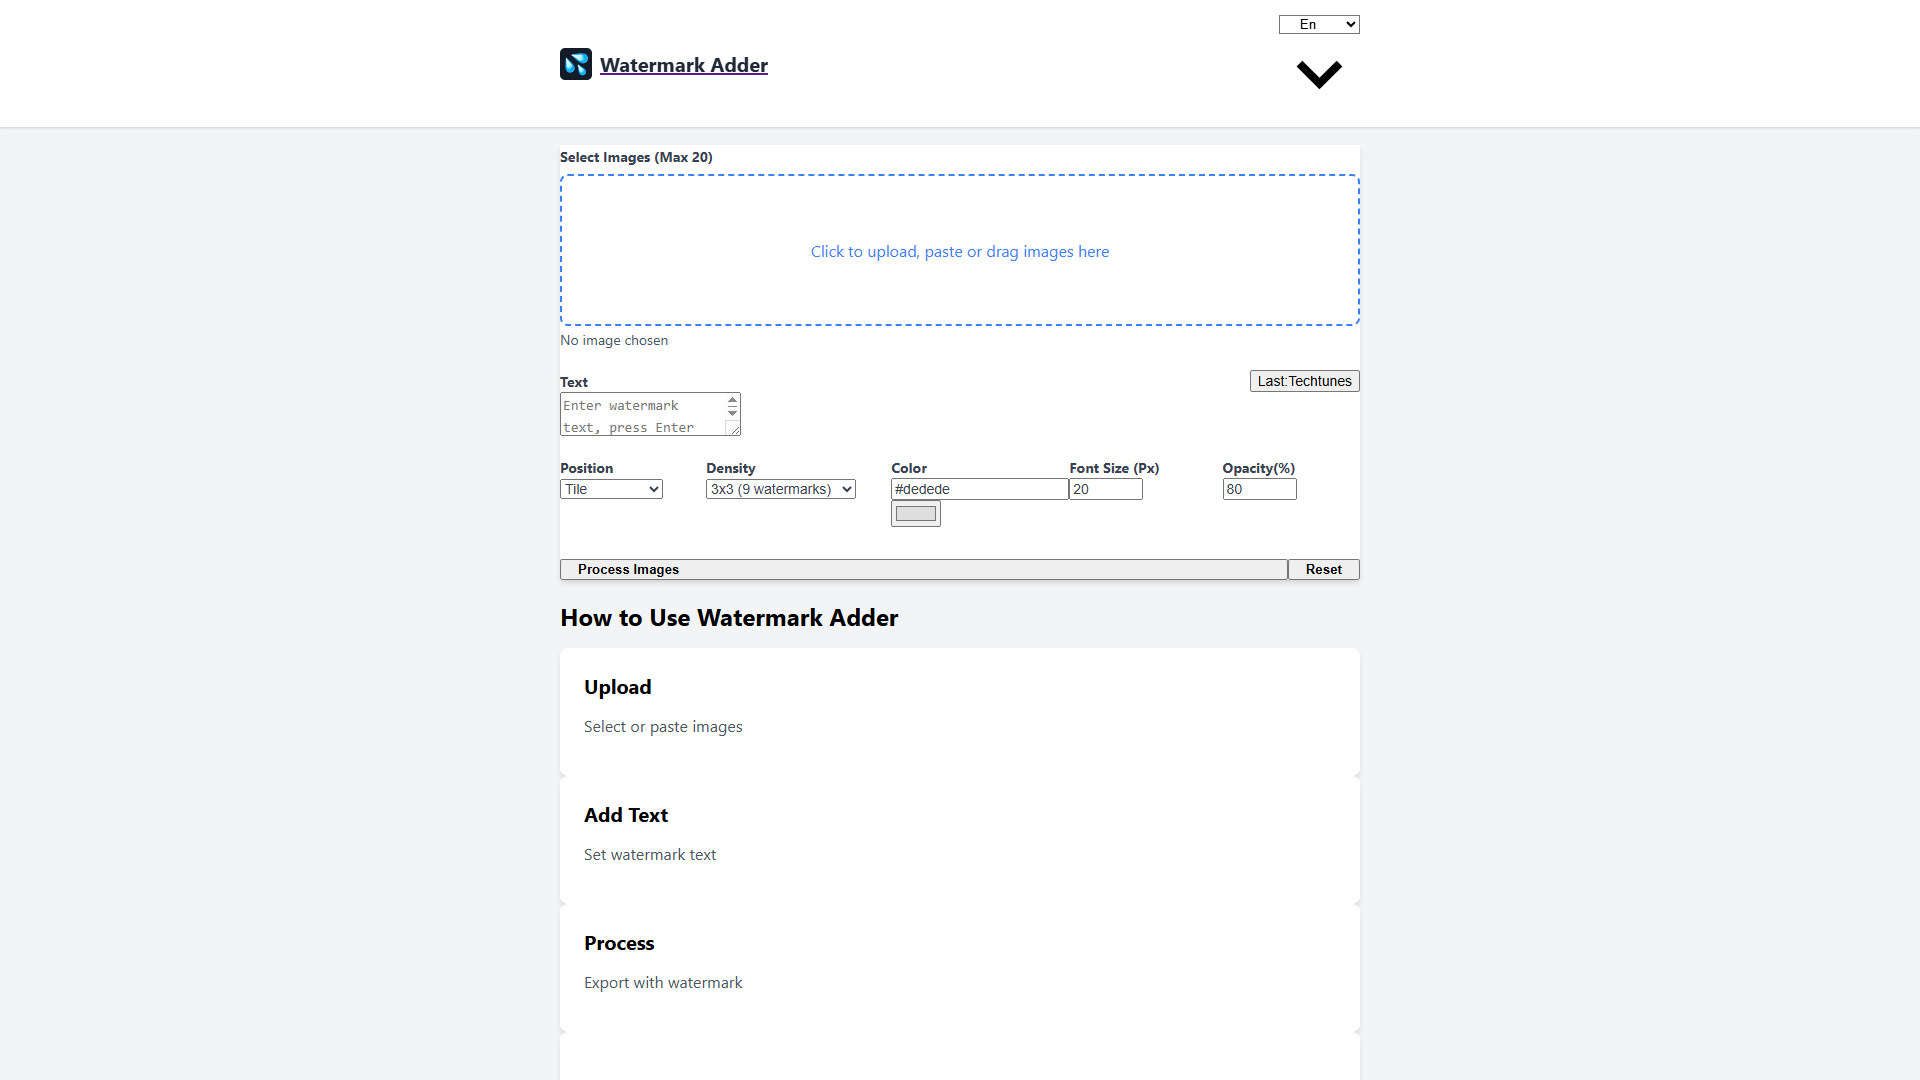1920x1080 pixels.
Task: Click the textarea resize handle
Action: point(734,429)
